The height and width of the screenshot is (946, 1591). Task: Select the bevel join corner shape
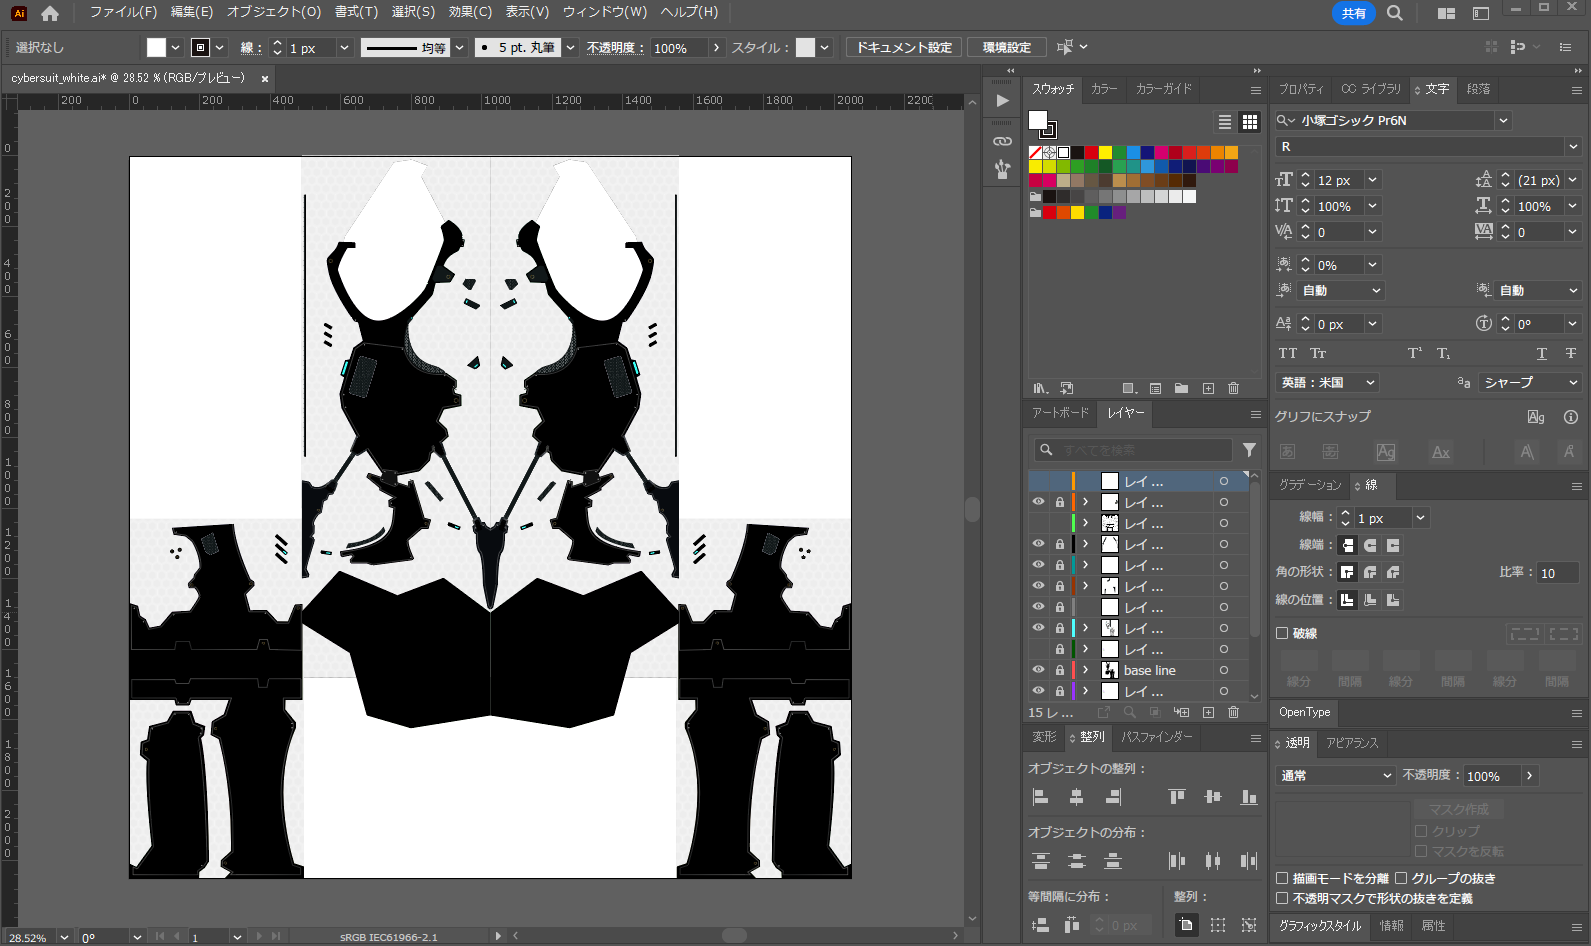click(1393, 572)
